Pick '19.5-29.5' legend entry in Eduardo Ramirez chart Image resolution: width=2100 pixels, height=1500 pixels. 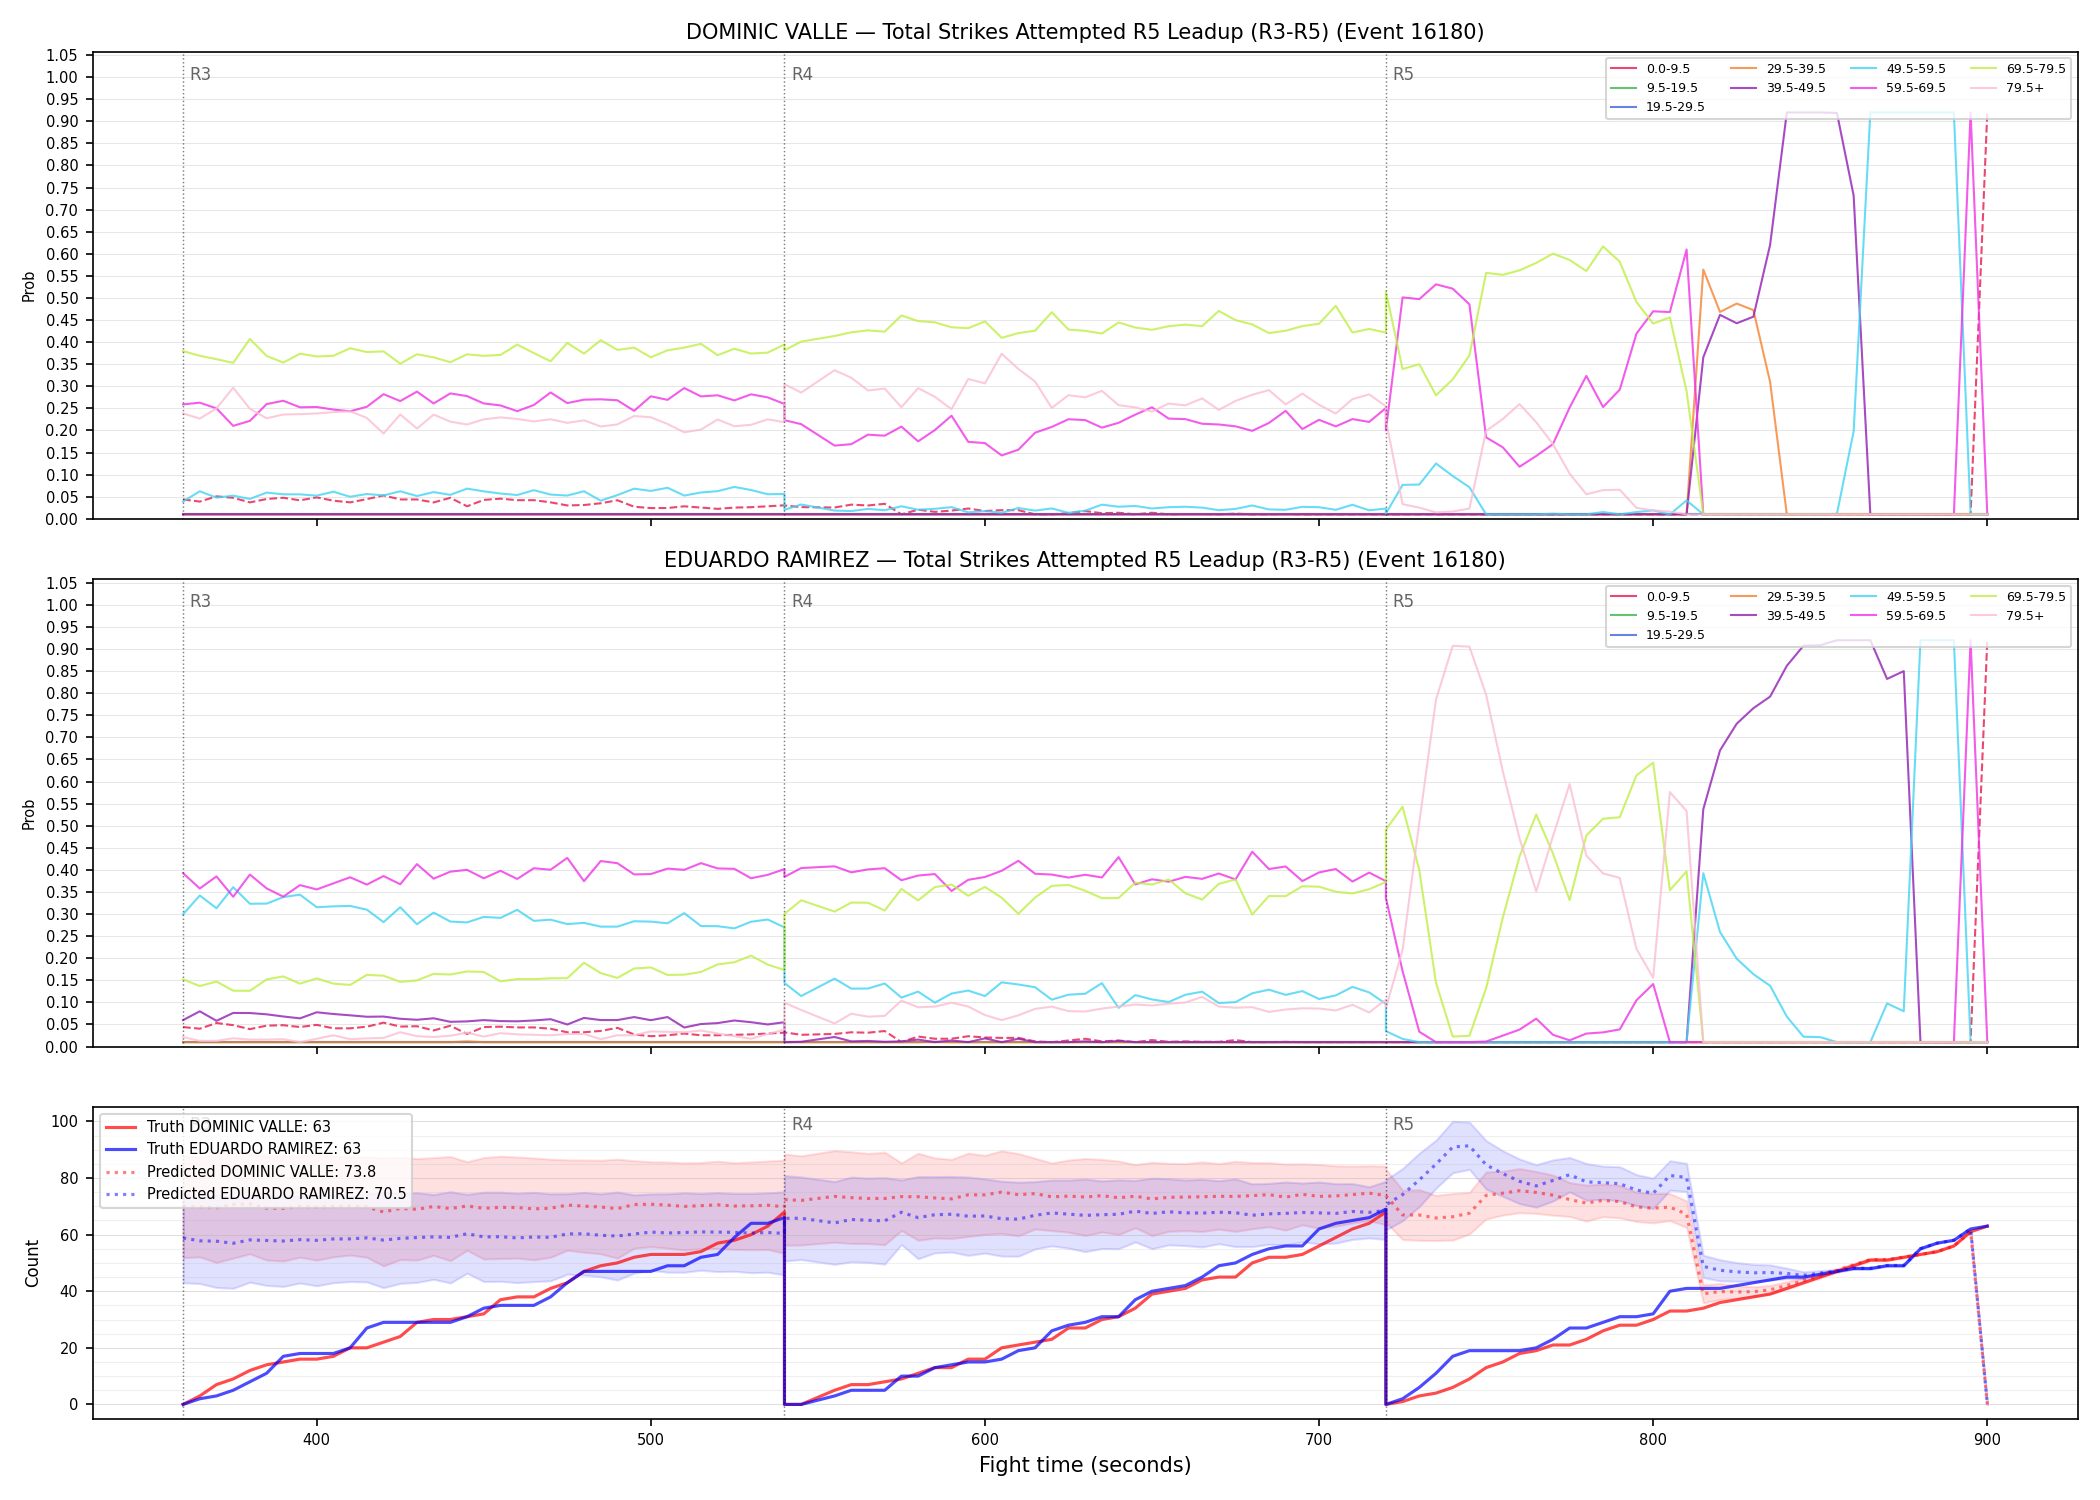click(1658, 635)
